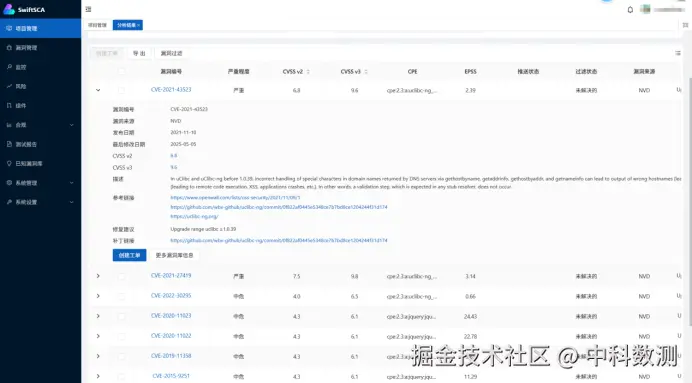Image resolution: width=692 pixels, height=383 pixels.
Task: Open the CVE-2021-43523 link in table
Action: point(171,90)
